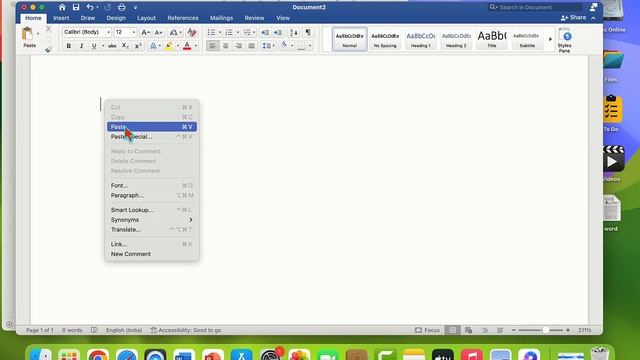
Task: Center align text
Action: pyautogui.click(x=225, y=46)
